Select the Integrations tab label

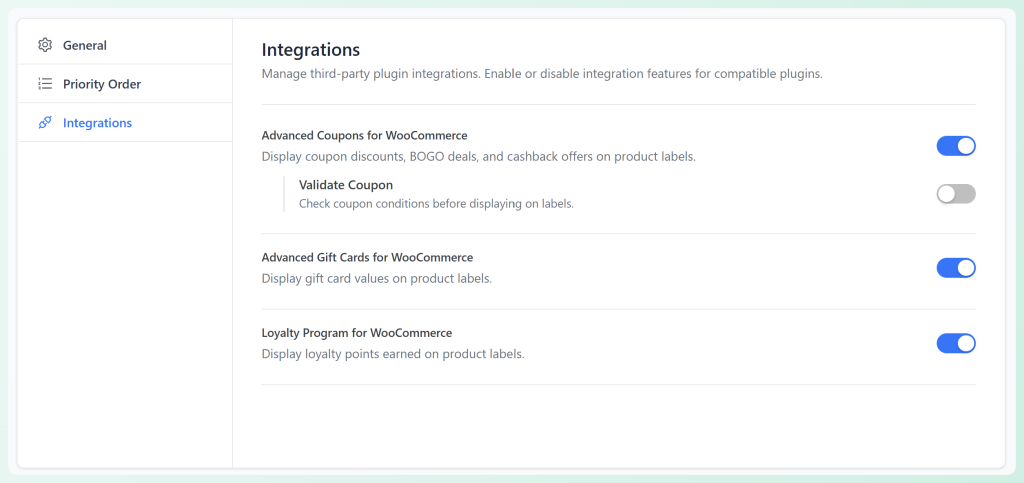coord(97,123)
